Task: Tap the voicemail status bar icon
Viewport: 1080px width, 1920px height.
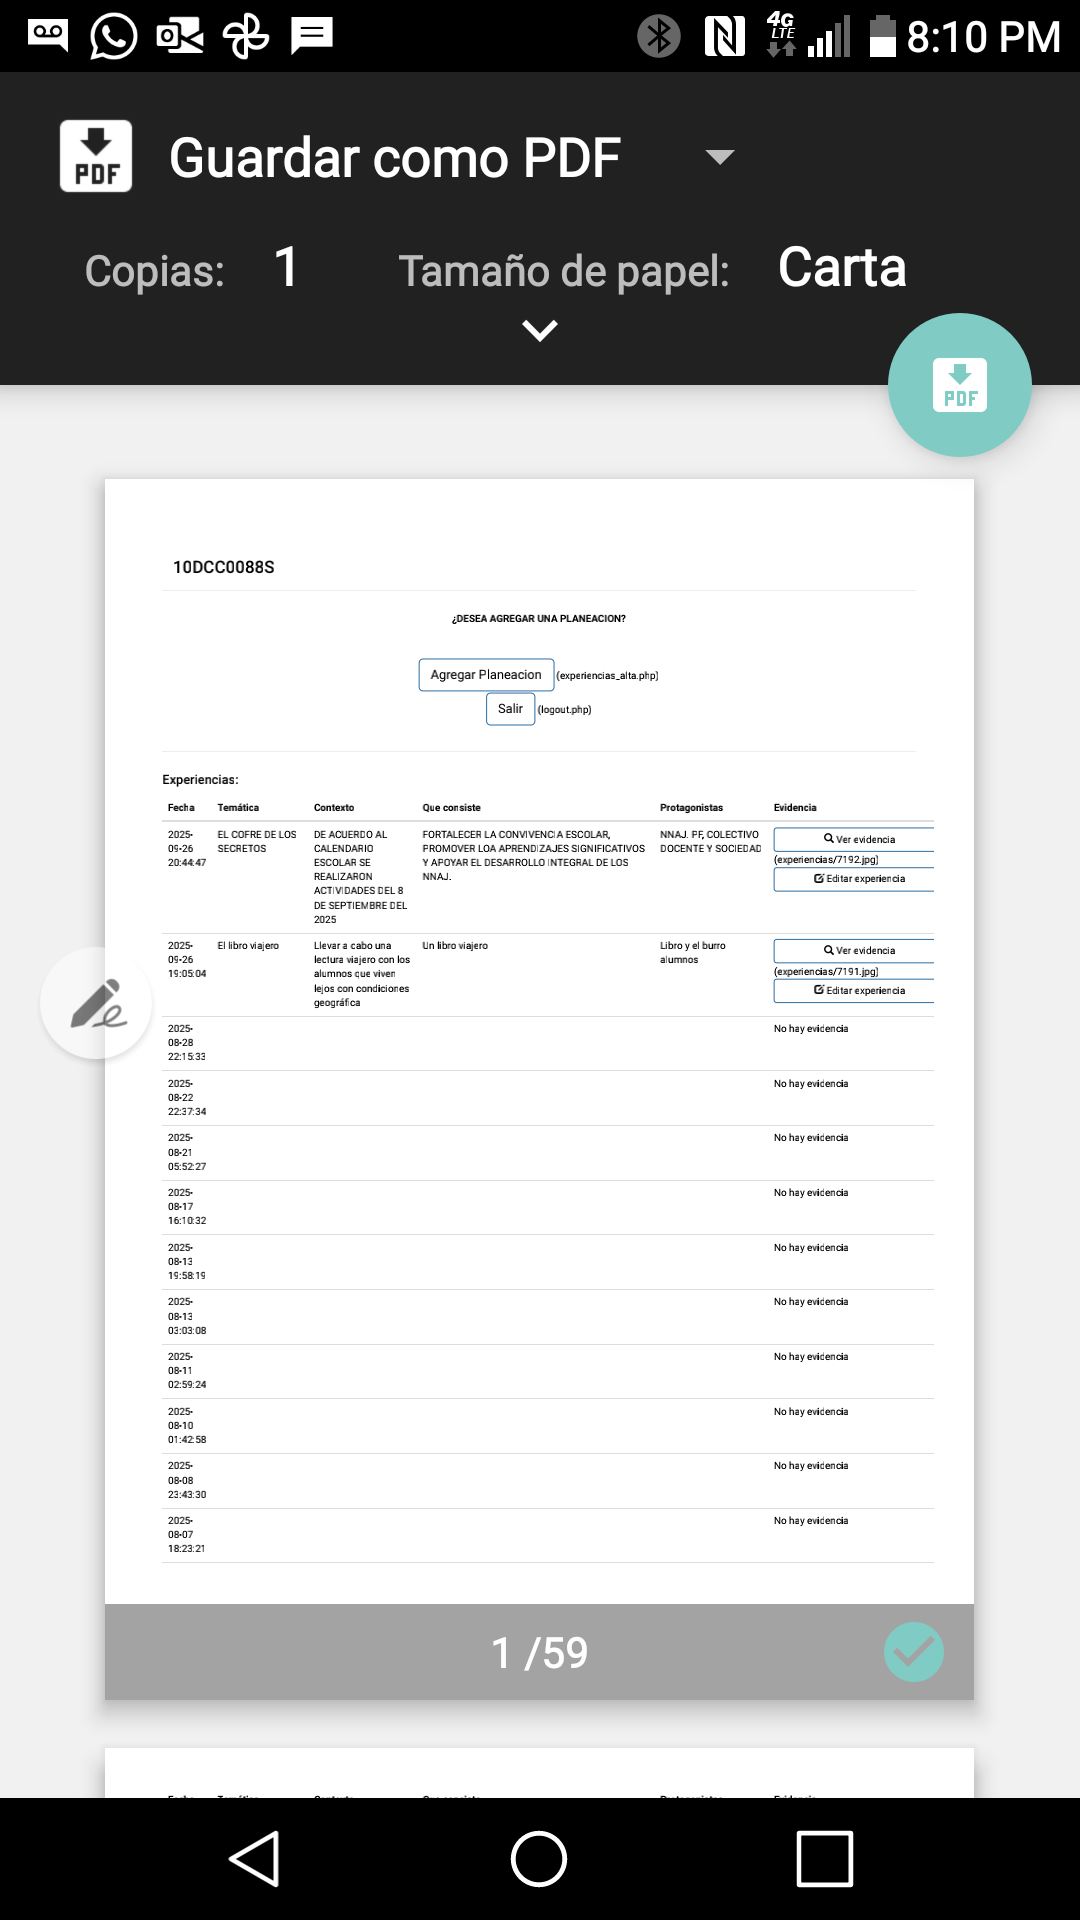Action: tap(48, 36)
